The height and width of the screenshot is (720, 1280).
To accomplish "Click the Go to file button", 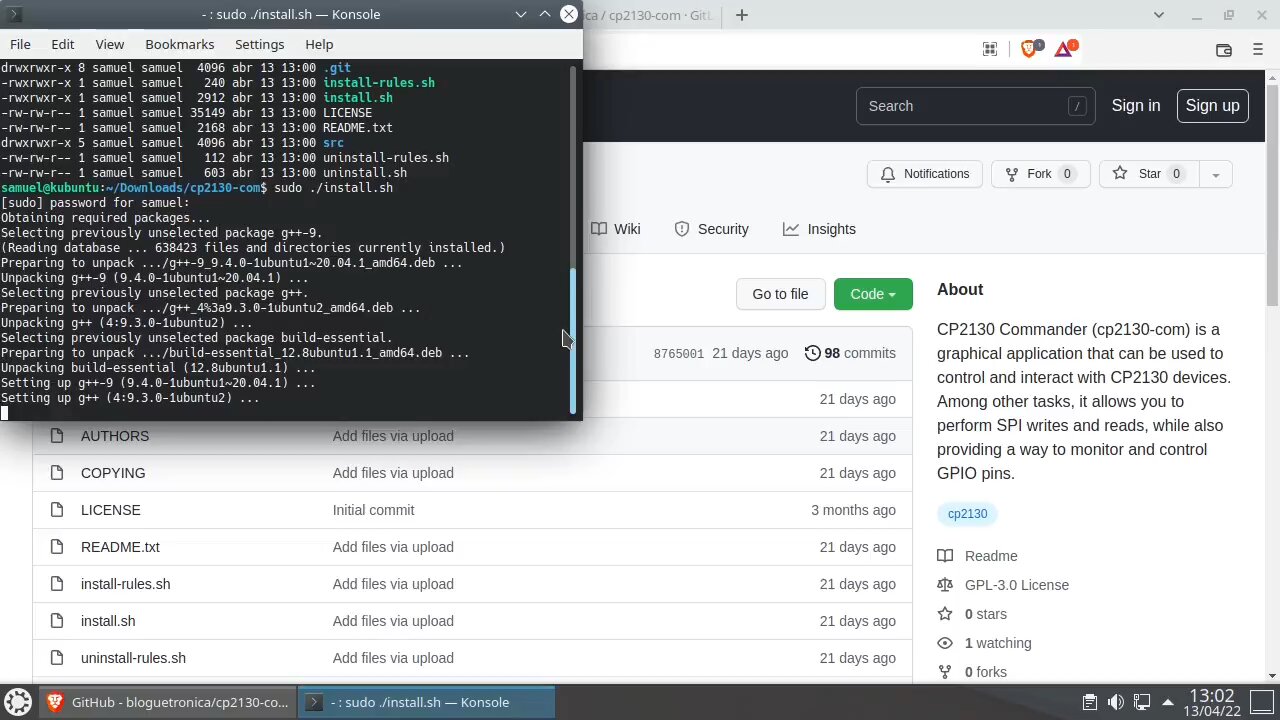I will coord(780,294).
